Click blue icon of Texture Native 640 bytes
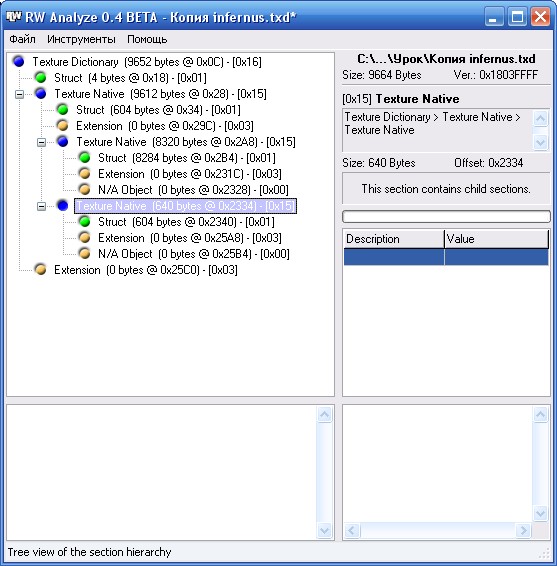Viewport: 557px width, 566px height. [63, 206]
